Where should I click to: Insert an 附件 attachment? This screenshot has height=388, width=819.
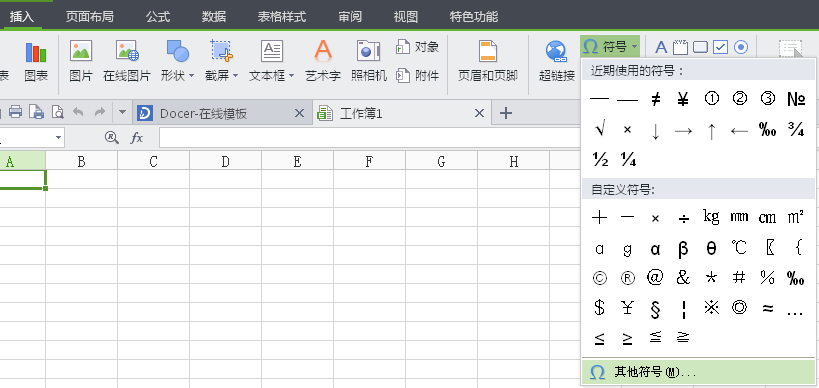(417, 76)
